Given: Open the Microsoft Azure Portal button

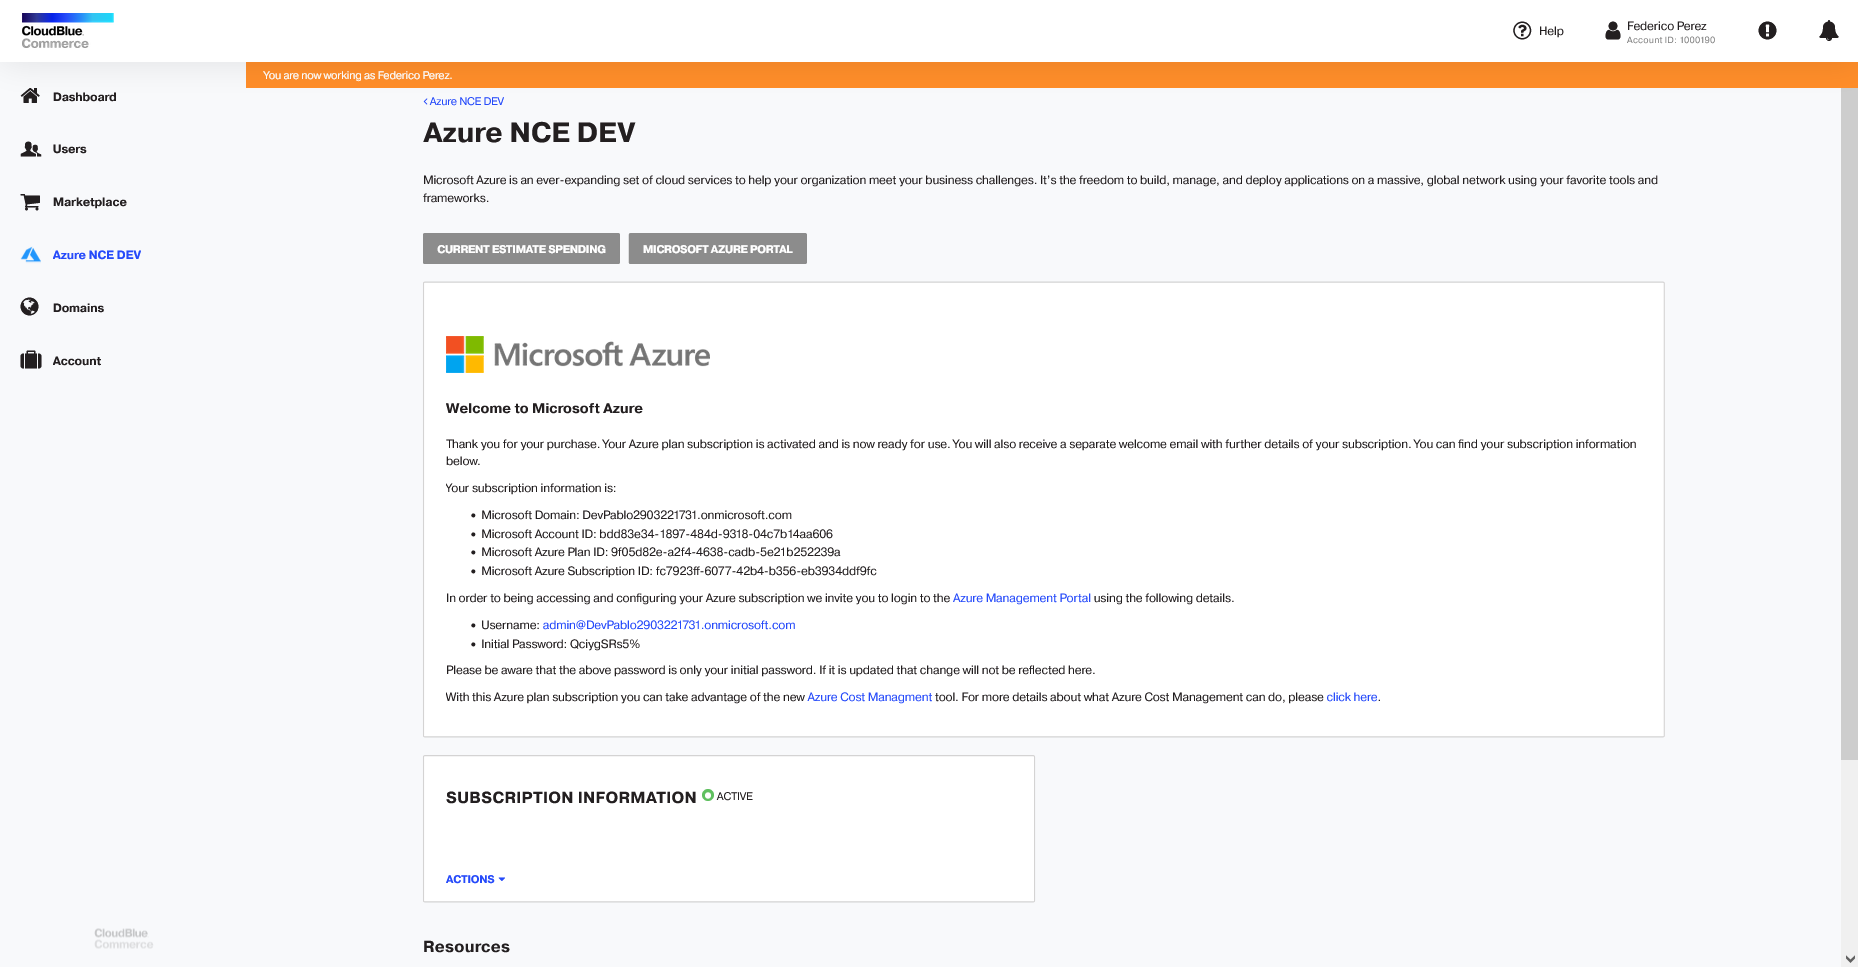Looking at the screenshot, I should pos(717,249).
